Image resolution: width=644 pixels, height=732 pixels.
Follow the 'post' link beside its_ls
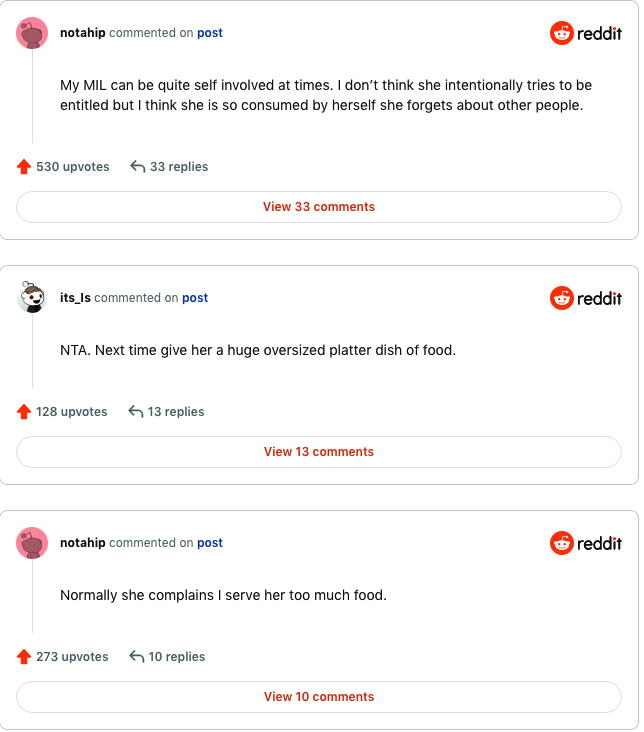[x=195, y=298]
